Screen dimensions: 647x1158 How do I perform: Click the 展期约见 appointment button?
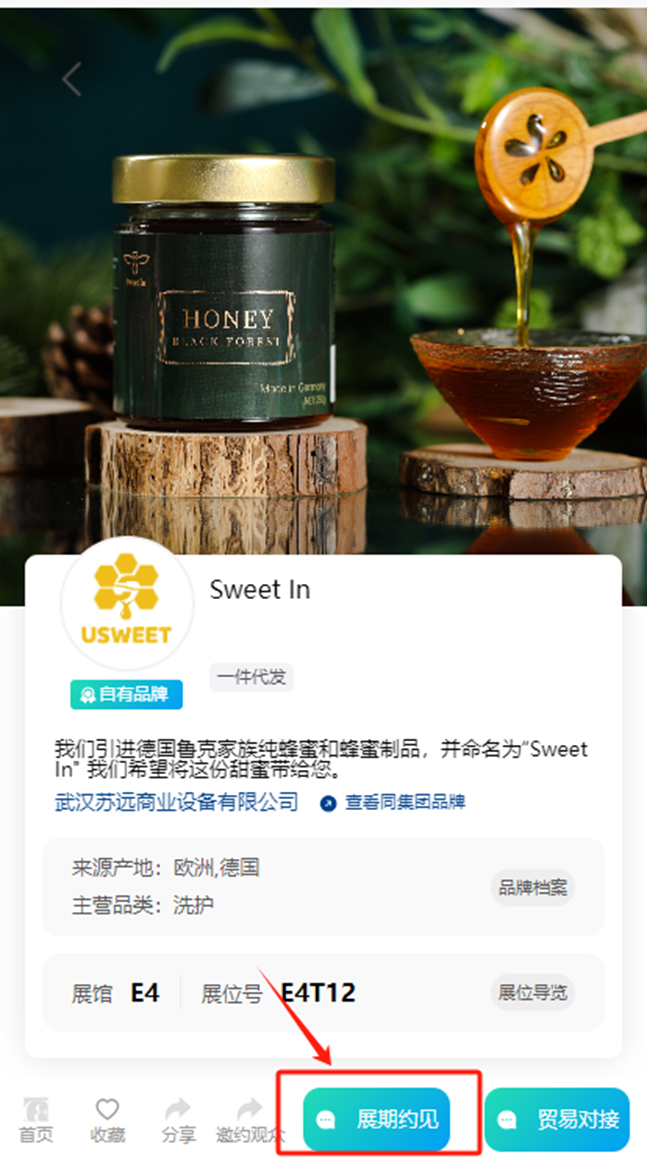point(377,1120)
